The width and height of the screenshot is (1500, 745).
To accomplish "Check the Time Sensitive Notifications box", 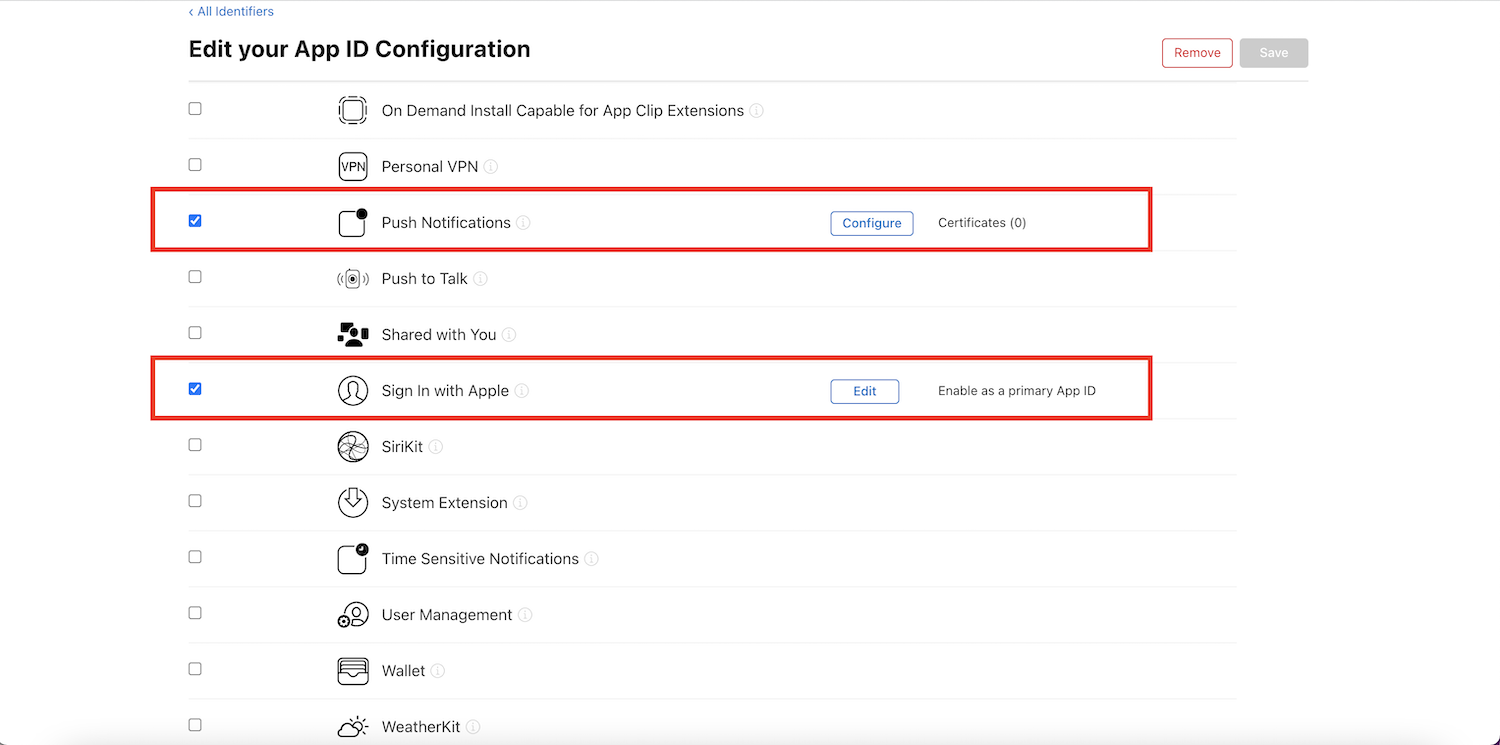I will [195, 557].
